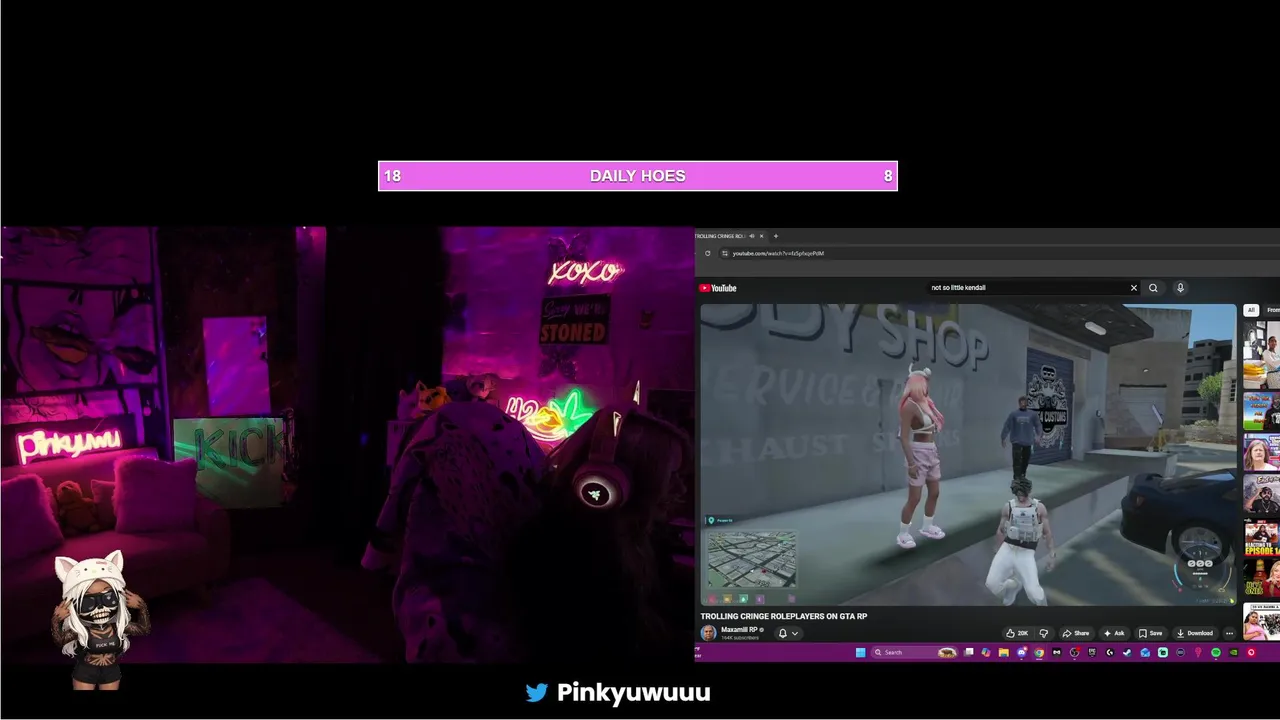Open the Maxamili RP channel avatar

click(708, 633)
